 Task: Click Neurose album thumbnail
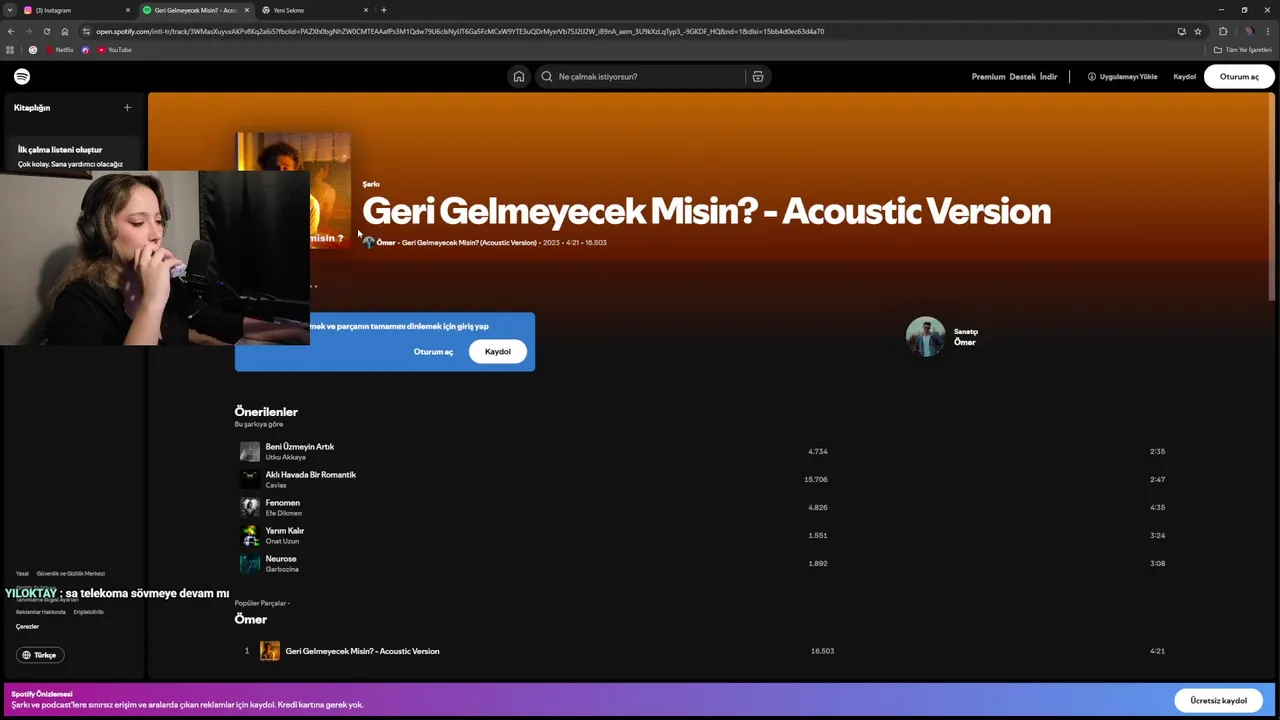click(250, 564)
